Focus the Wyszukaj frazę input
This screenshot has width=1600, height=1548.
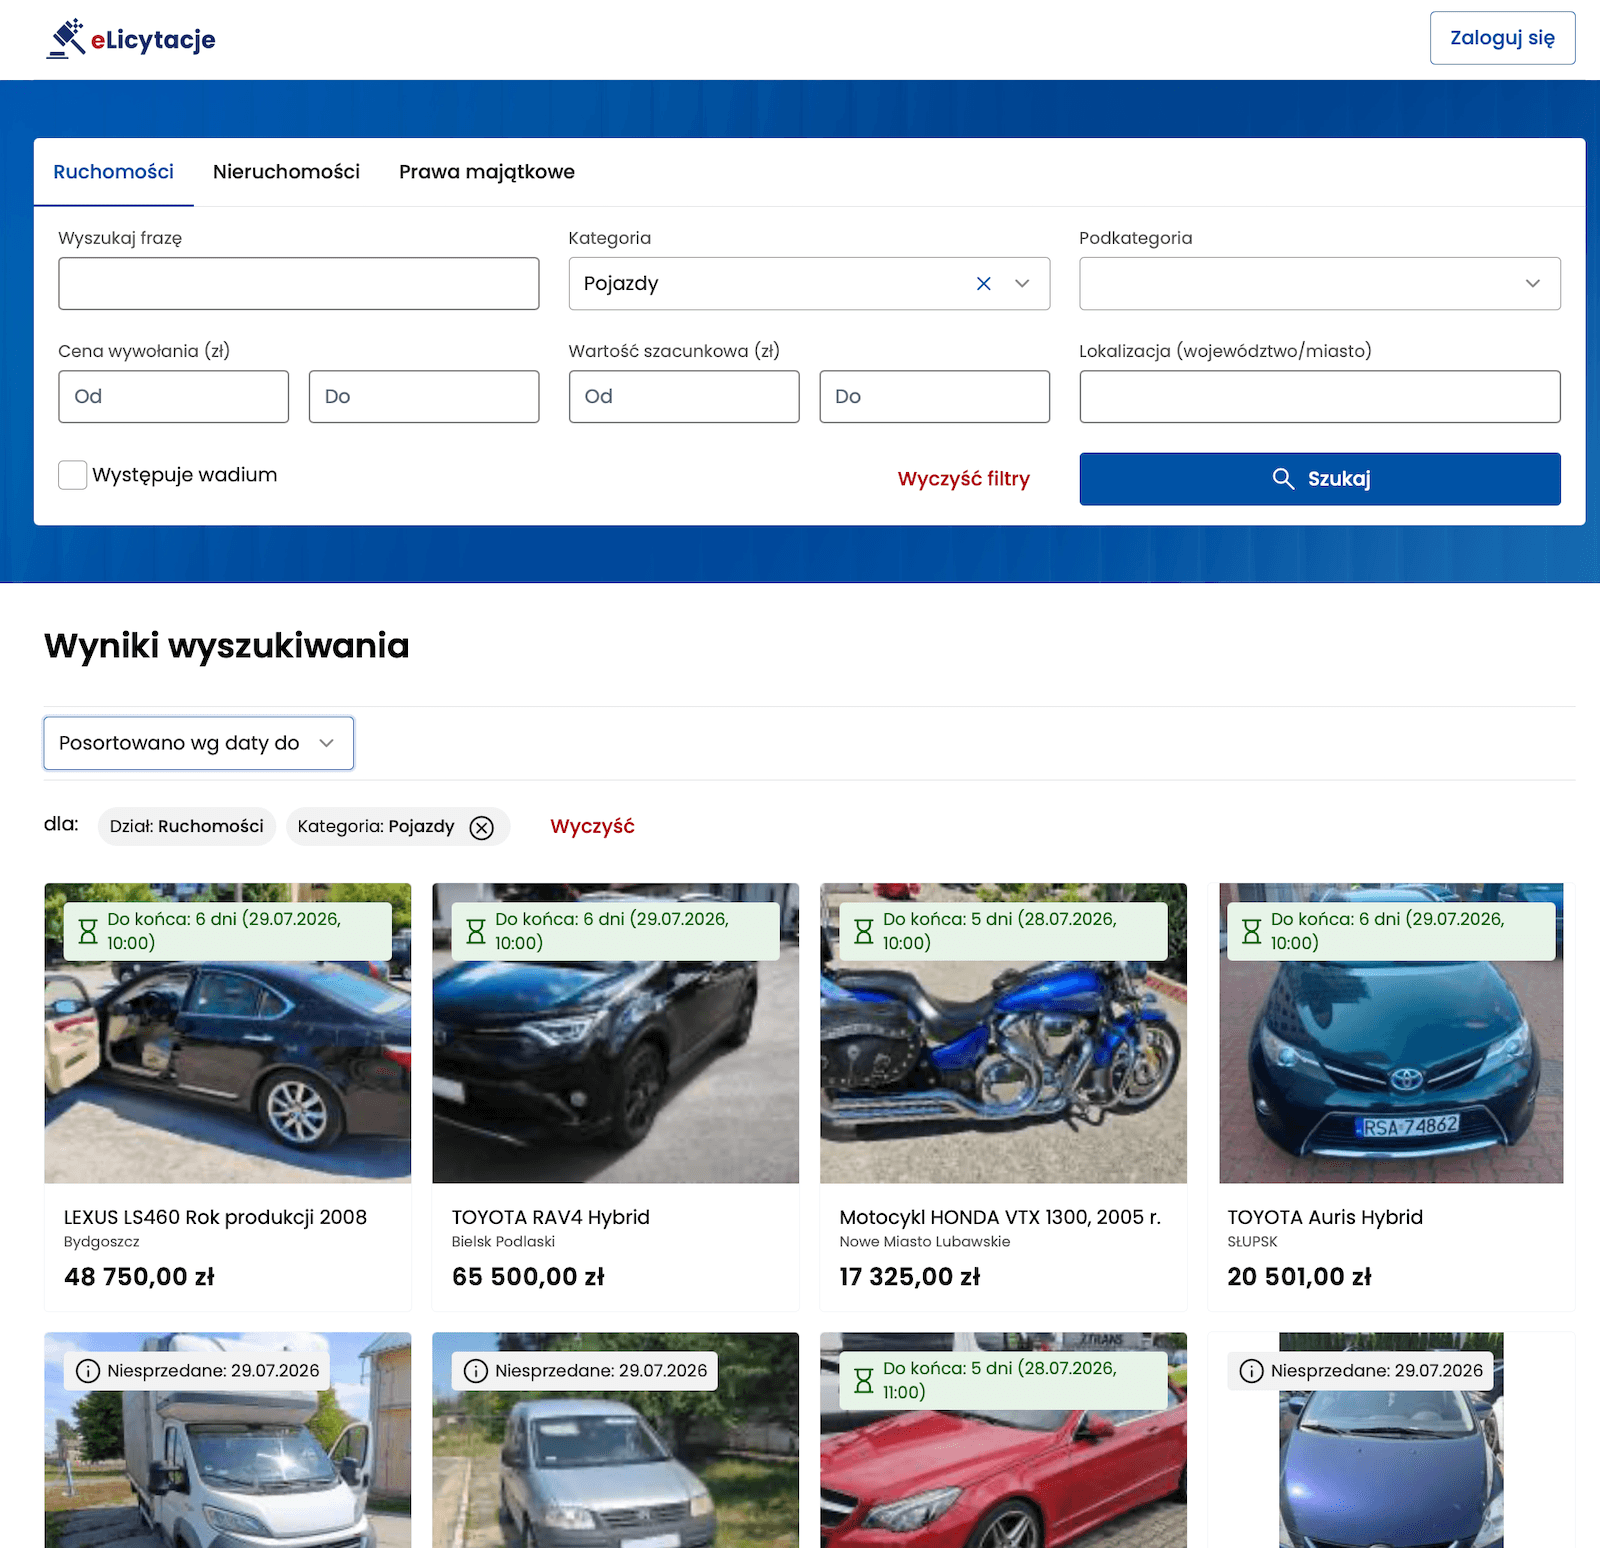coord(299,284)
